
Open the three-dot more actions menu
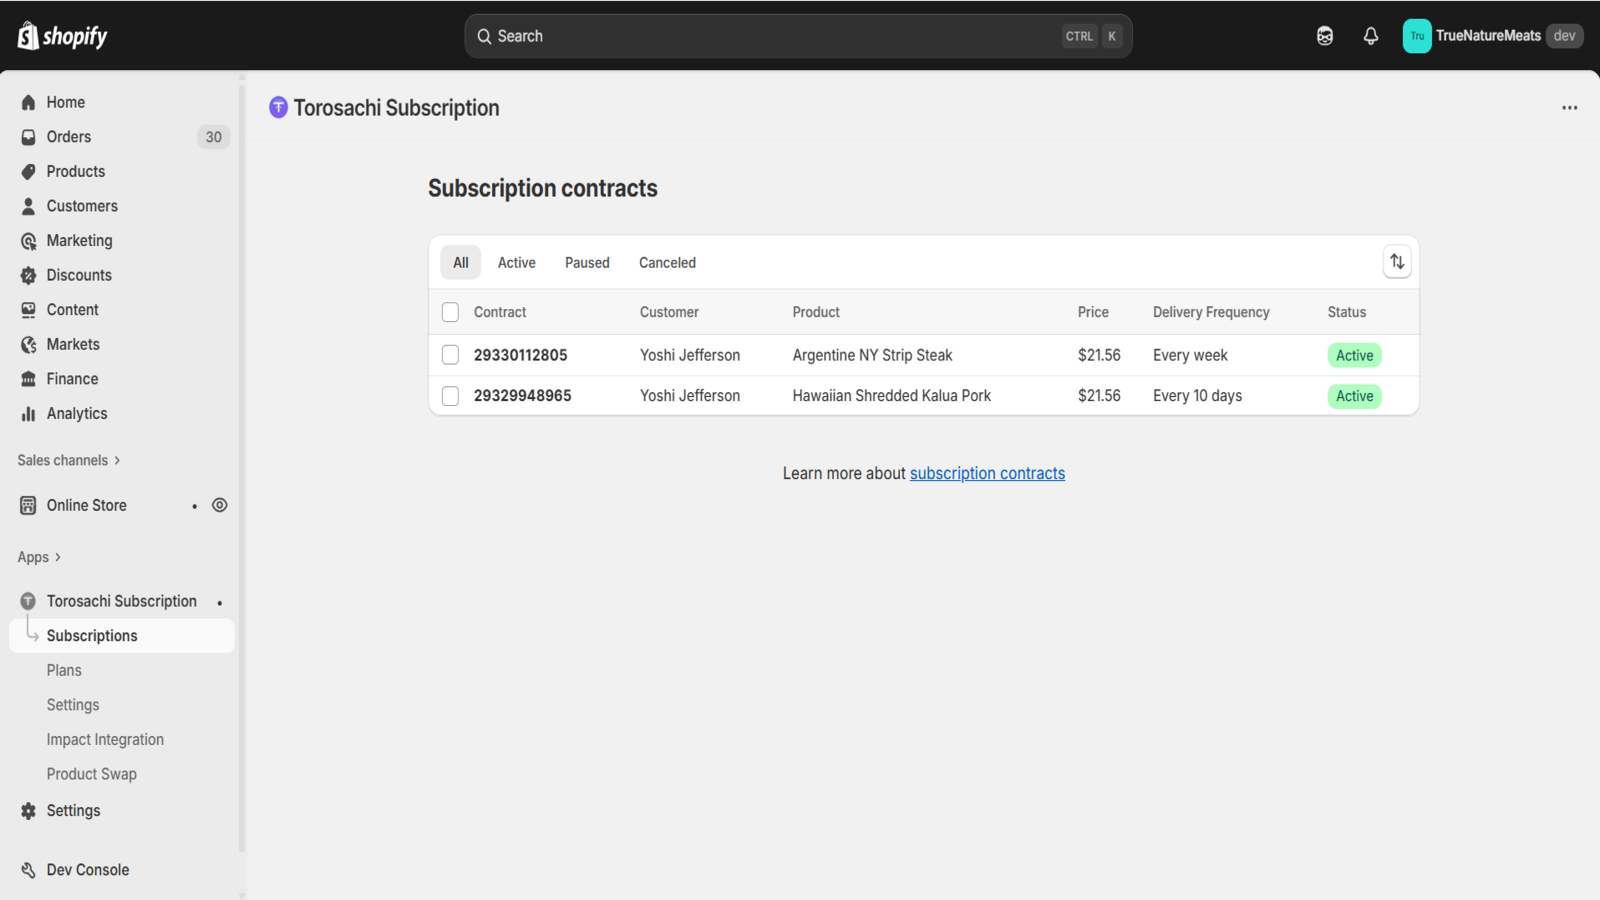click(1570, 108)
